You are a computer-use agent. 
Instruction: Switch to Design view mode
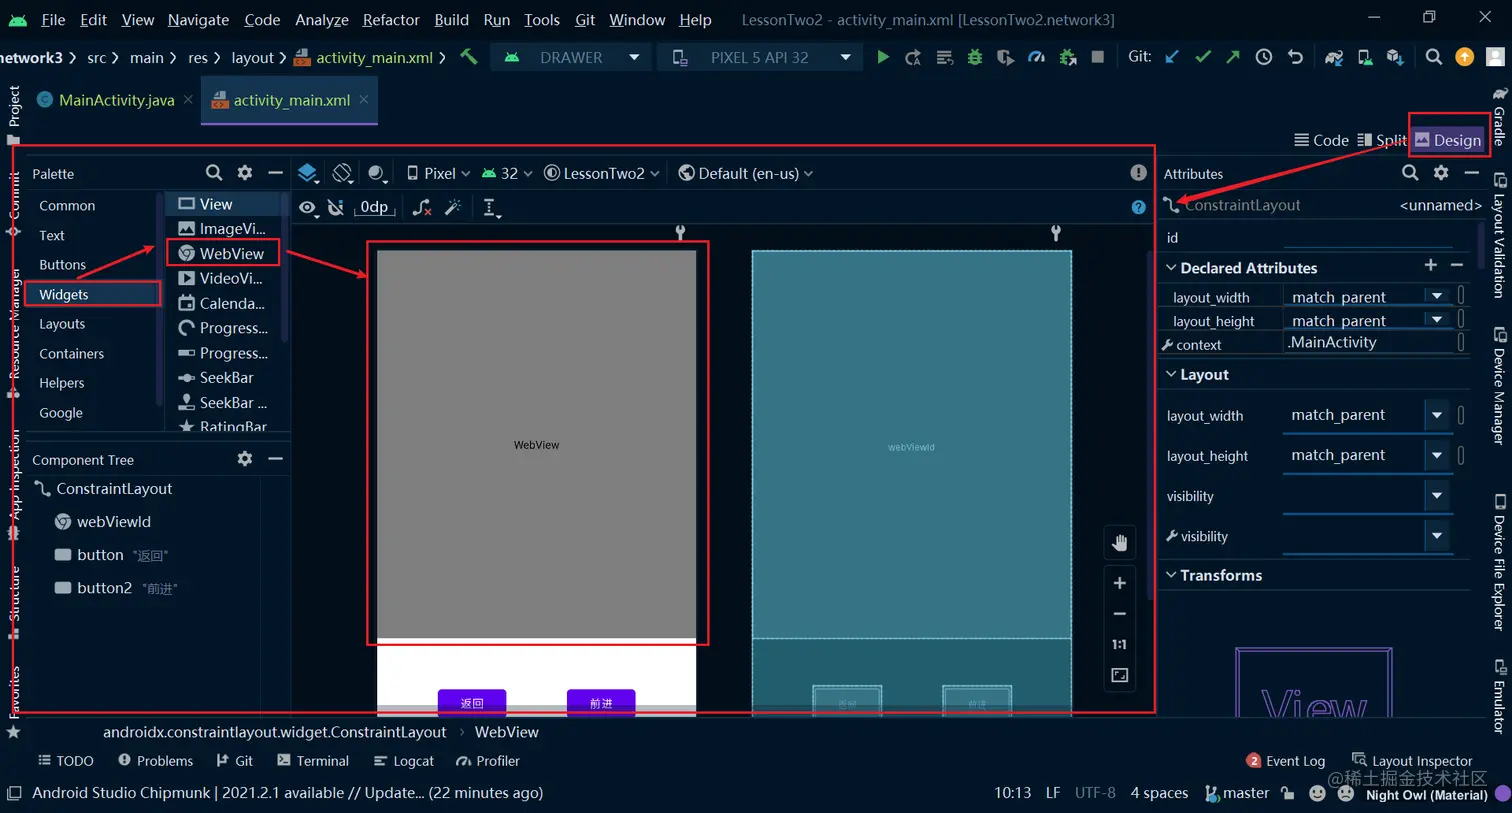tap(1448, 140)
